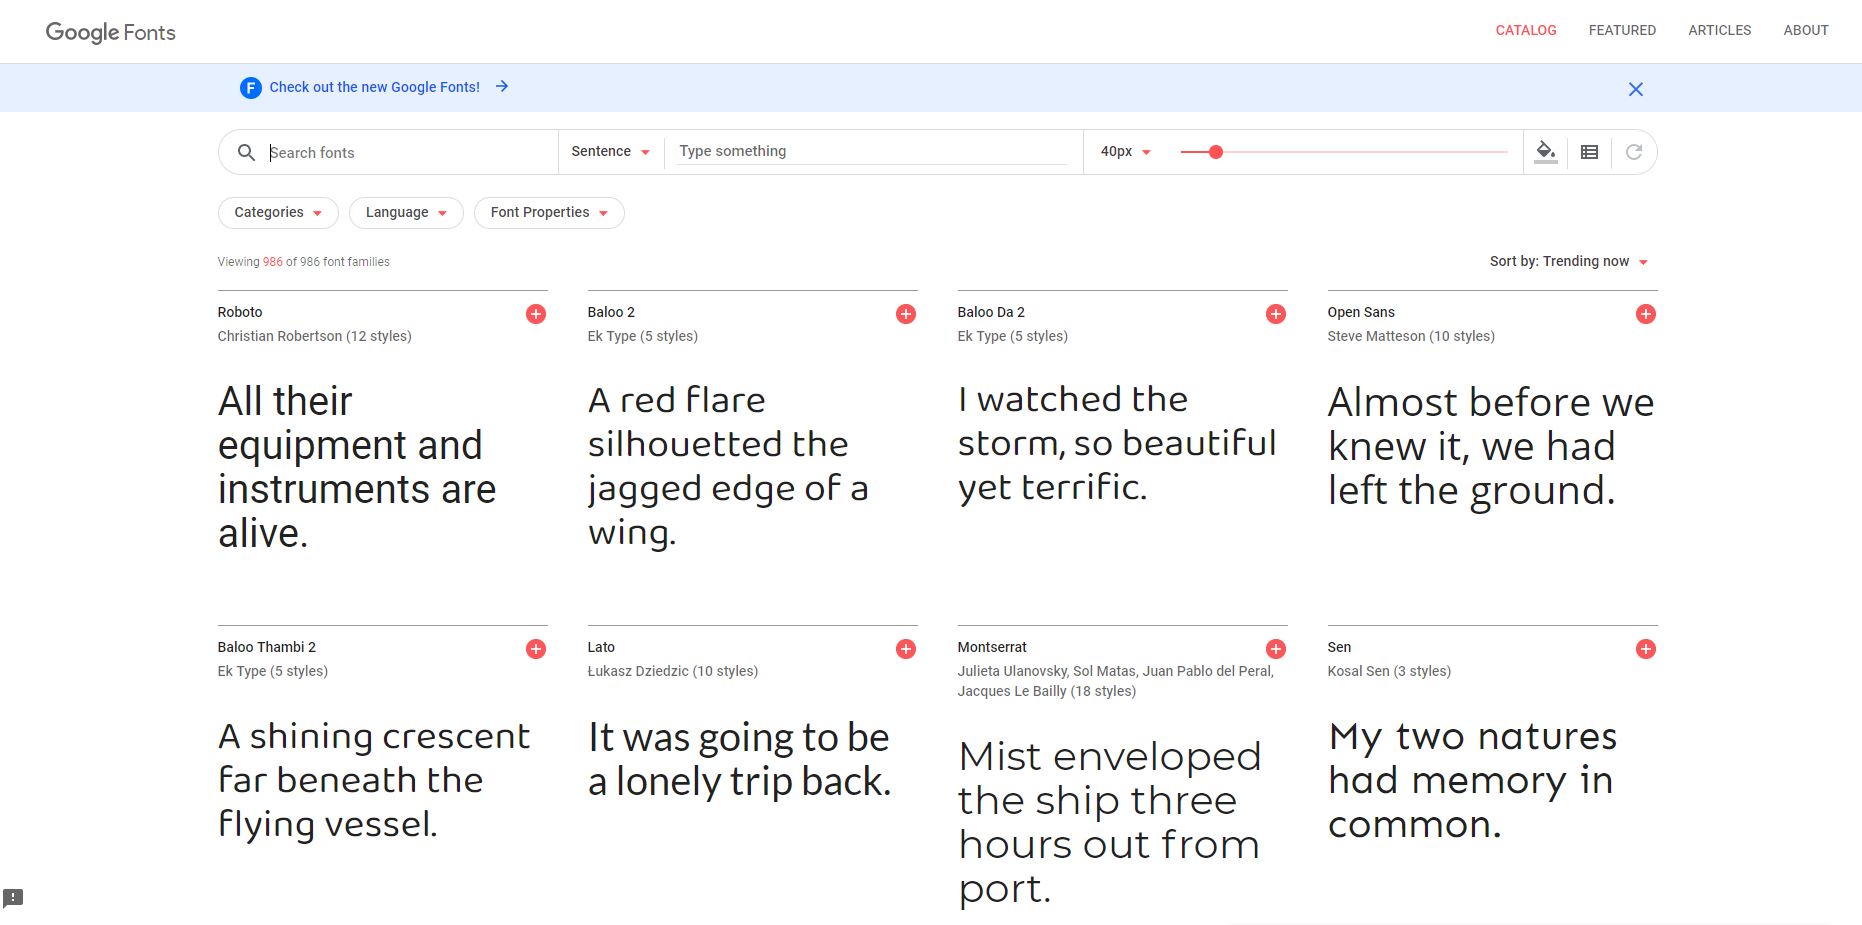Add Montserrat with the plus icon
The image size is (1862, 925).
tap(1276, 649)
